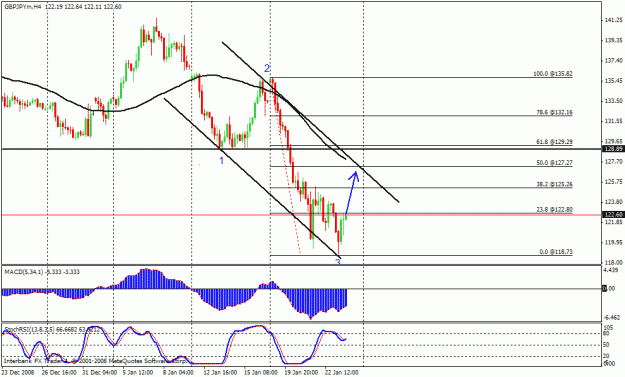Click the 119.95 price axis value
This screenshot has height=377, width=625.
pyautogui.click(x=614, y=242)
